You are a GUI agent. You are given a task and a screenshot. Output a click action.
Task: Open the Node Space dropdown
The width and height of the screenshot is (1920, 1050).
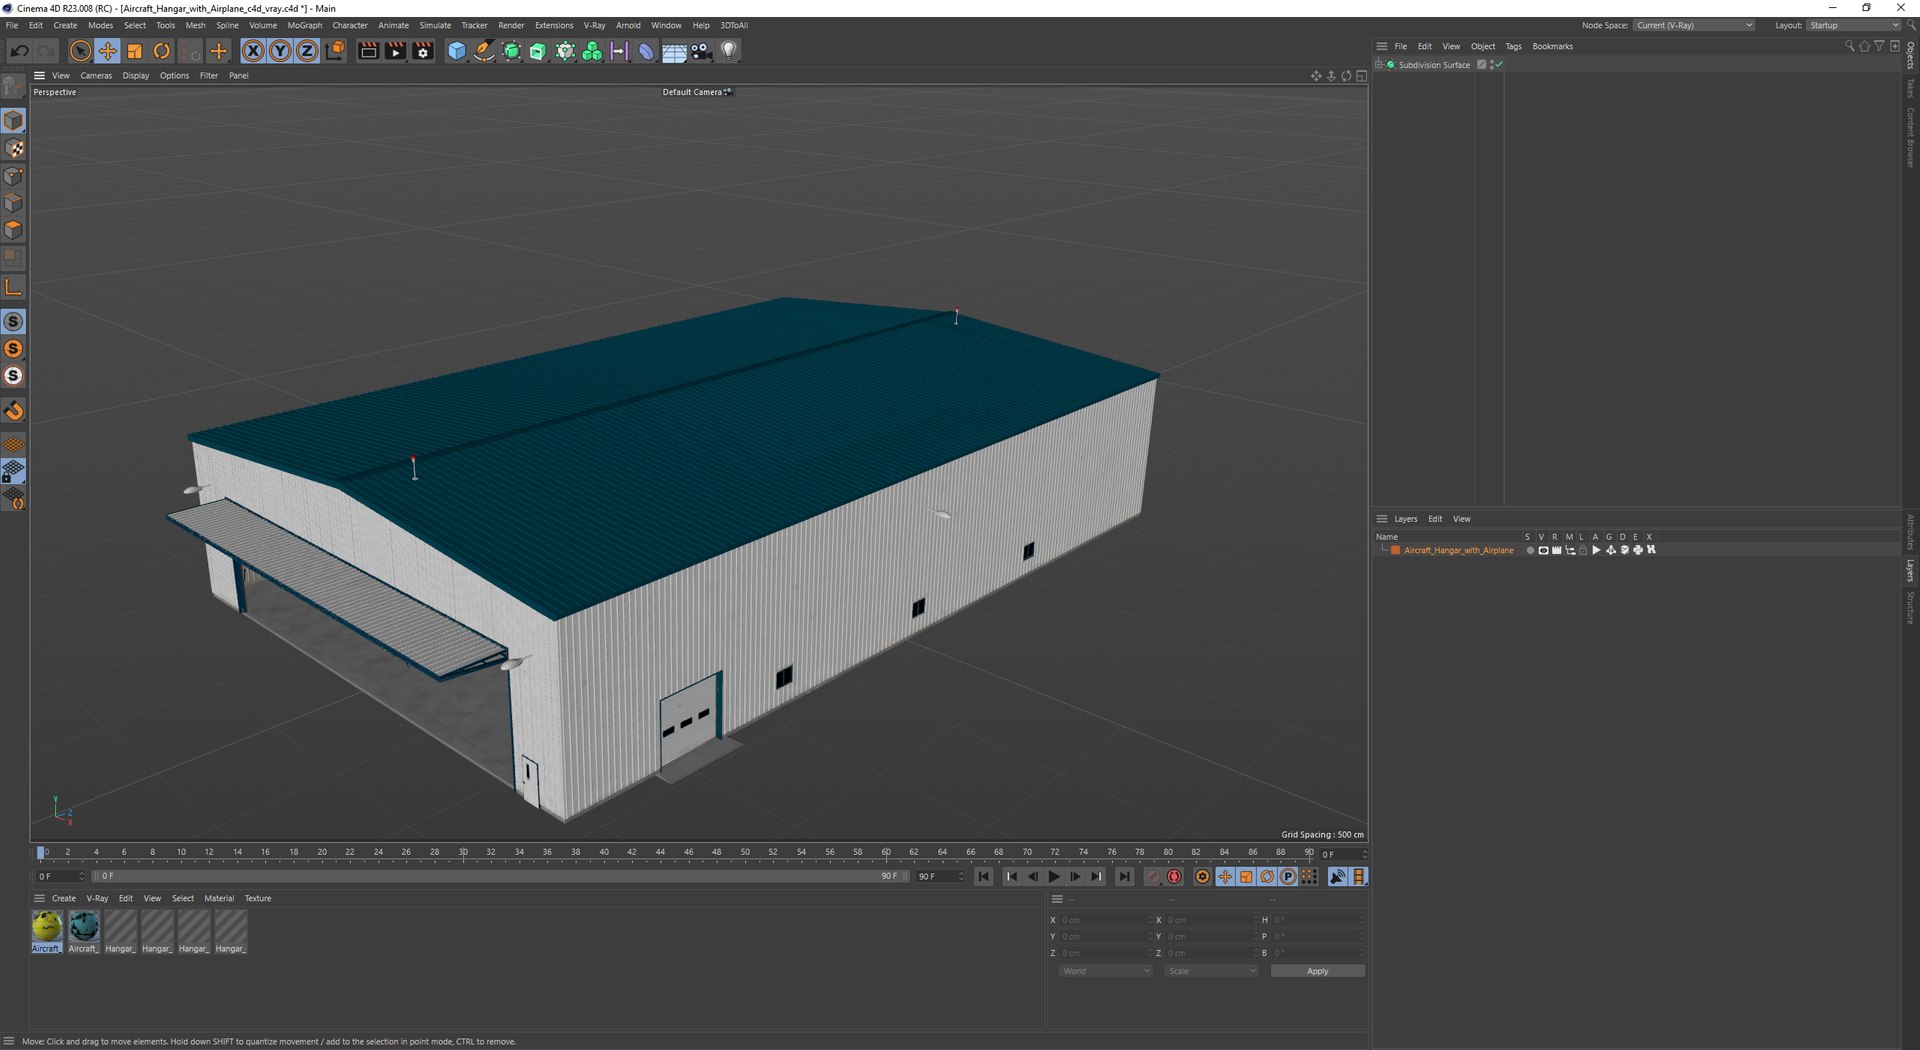tap(1694, 25)
